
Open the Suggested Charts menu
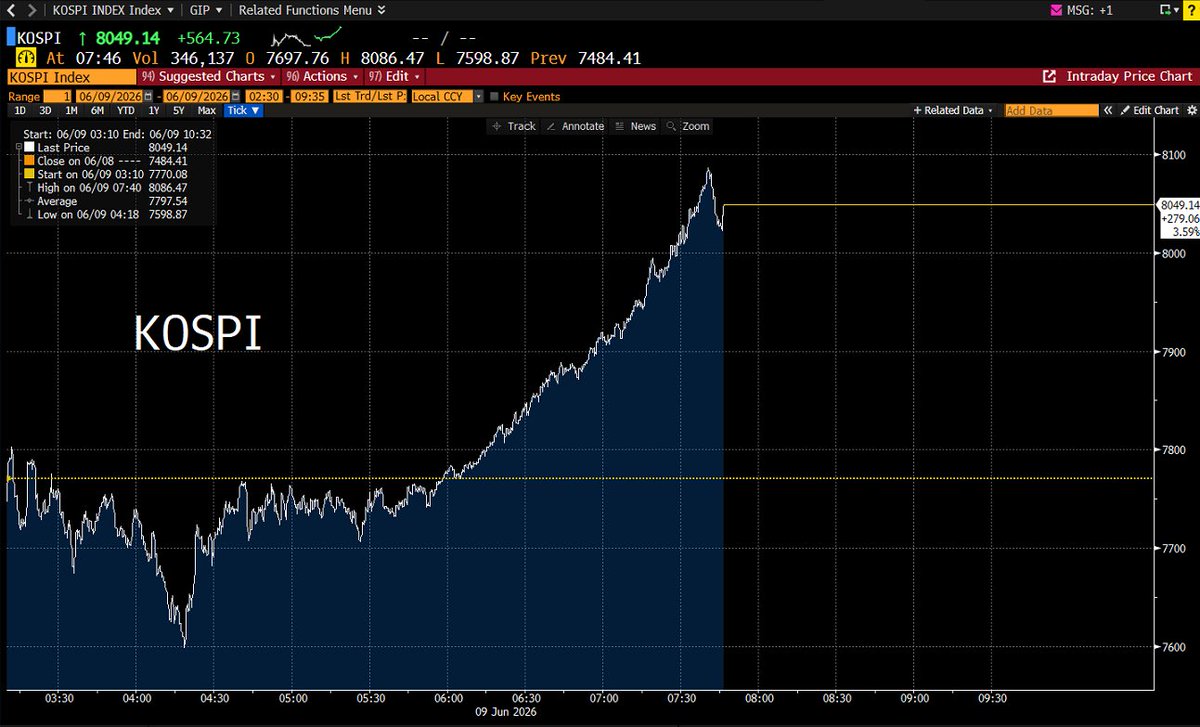click(x=209, y=76)
